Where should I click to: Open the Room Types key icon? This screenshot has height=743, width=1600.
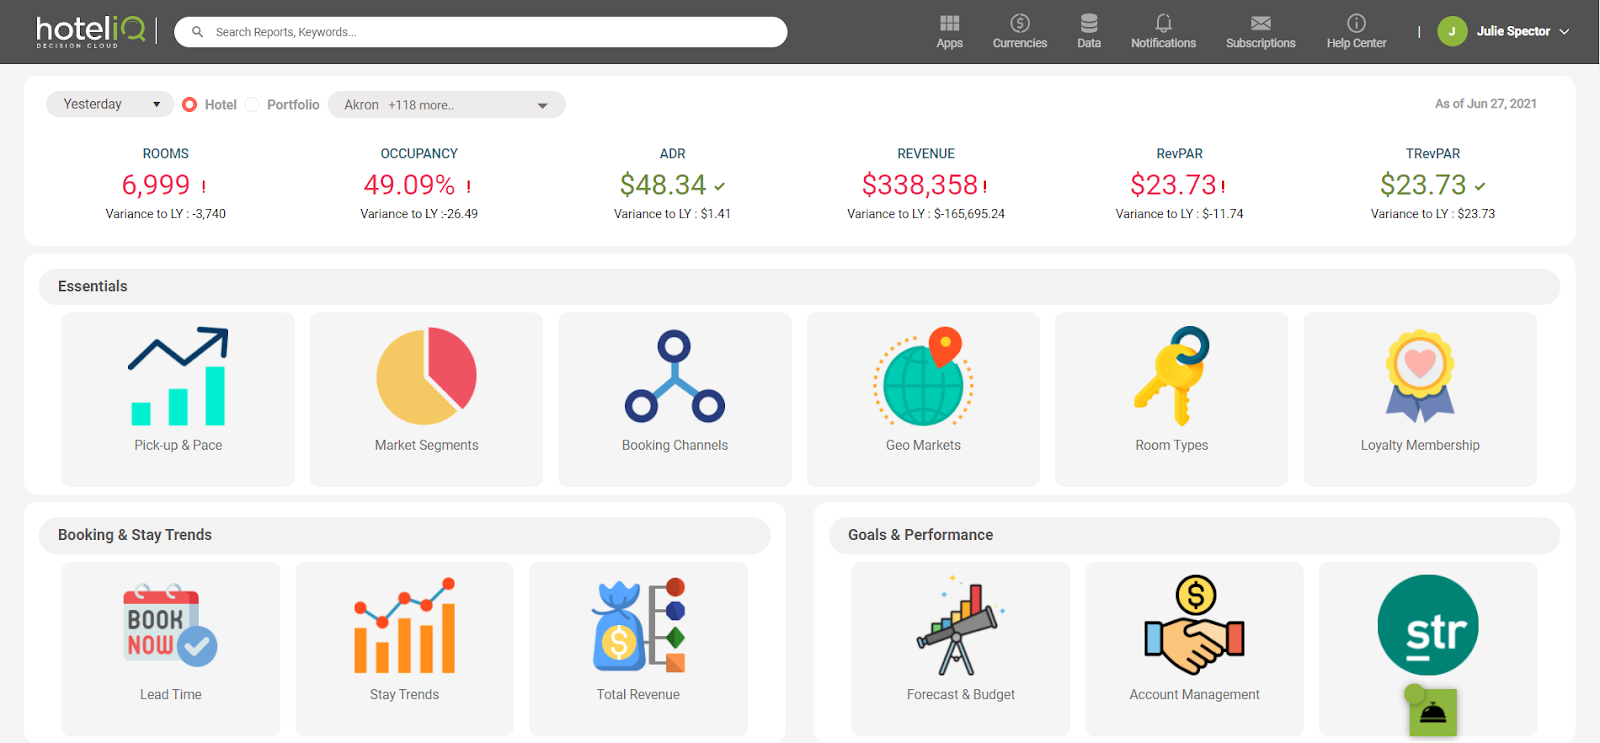click(x=1171, y=376)
